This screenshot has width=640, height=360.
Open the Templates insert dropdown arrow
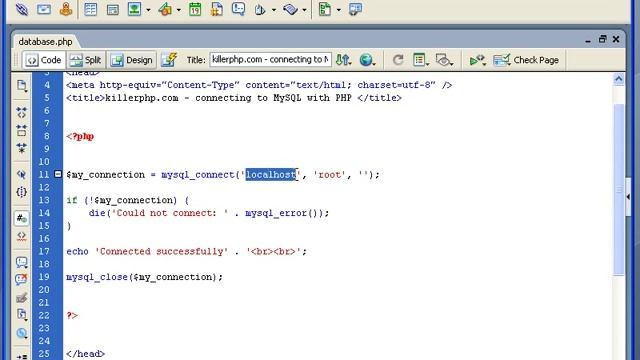click(338, 10)
